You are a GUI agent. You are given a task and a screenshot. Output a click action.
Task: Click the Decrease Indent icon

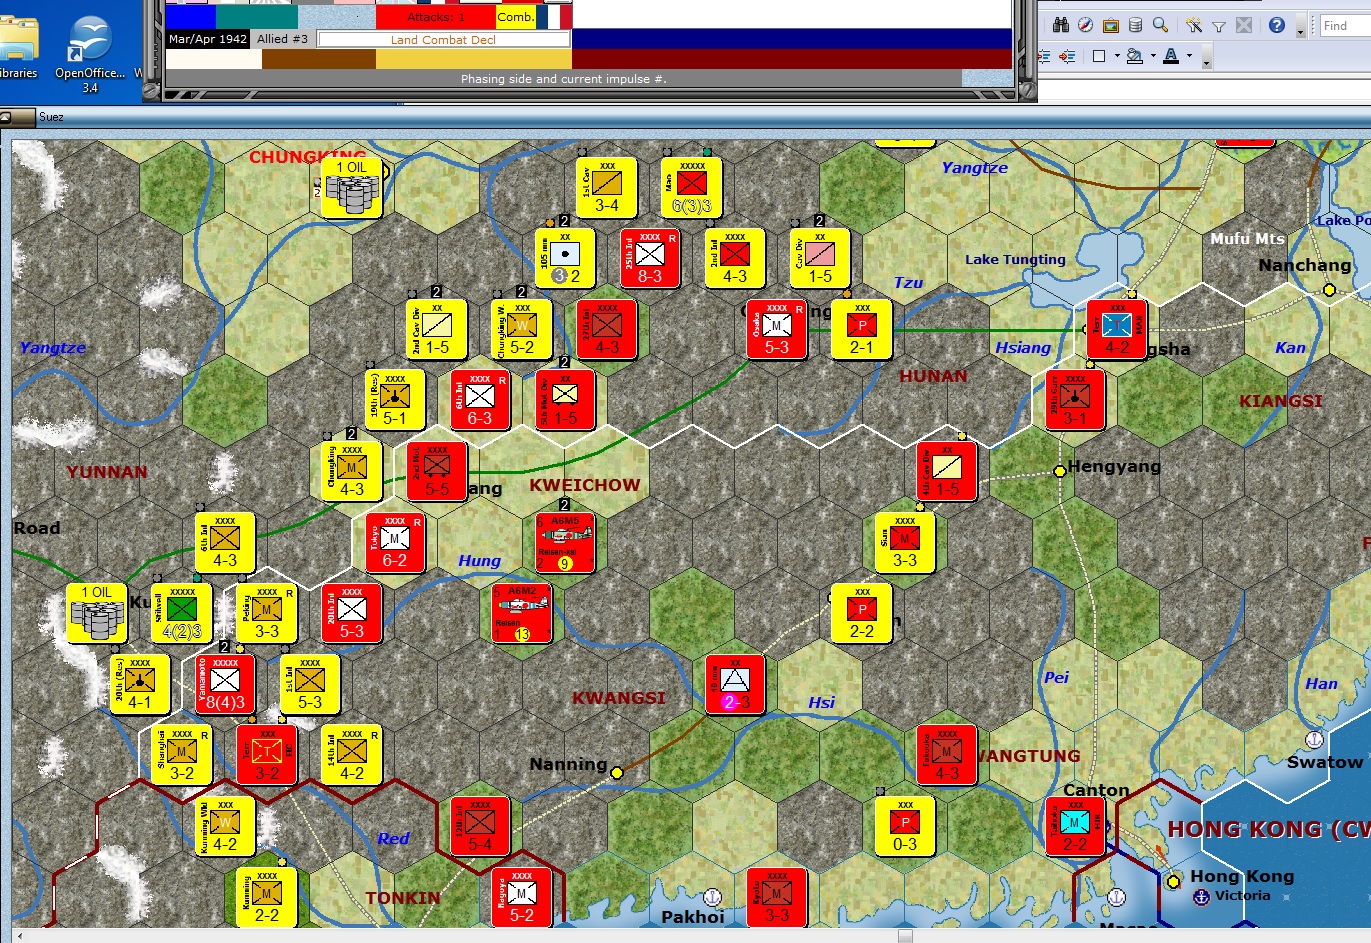pyautogui.click(x=1046, y=56)
